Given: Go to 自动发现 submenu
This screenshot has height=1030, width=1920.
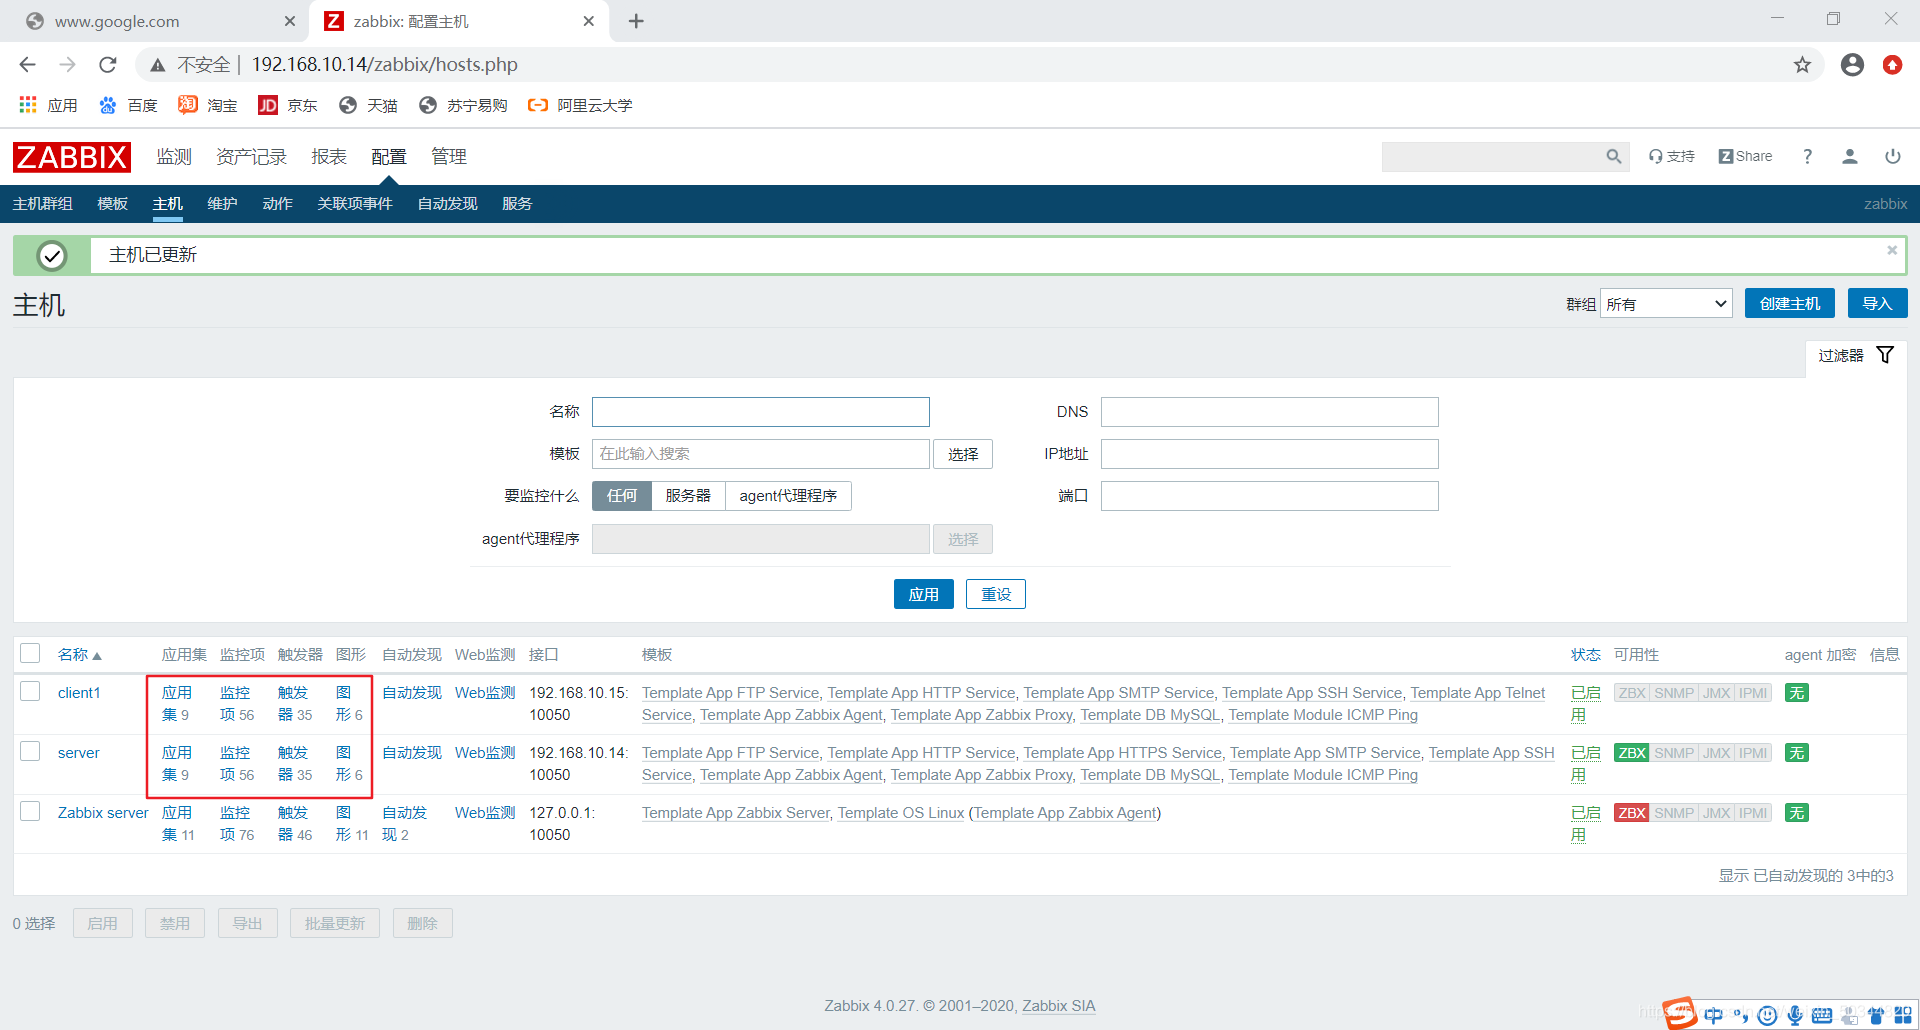Looking at the screenshot, I should (447, 204).
